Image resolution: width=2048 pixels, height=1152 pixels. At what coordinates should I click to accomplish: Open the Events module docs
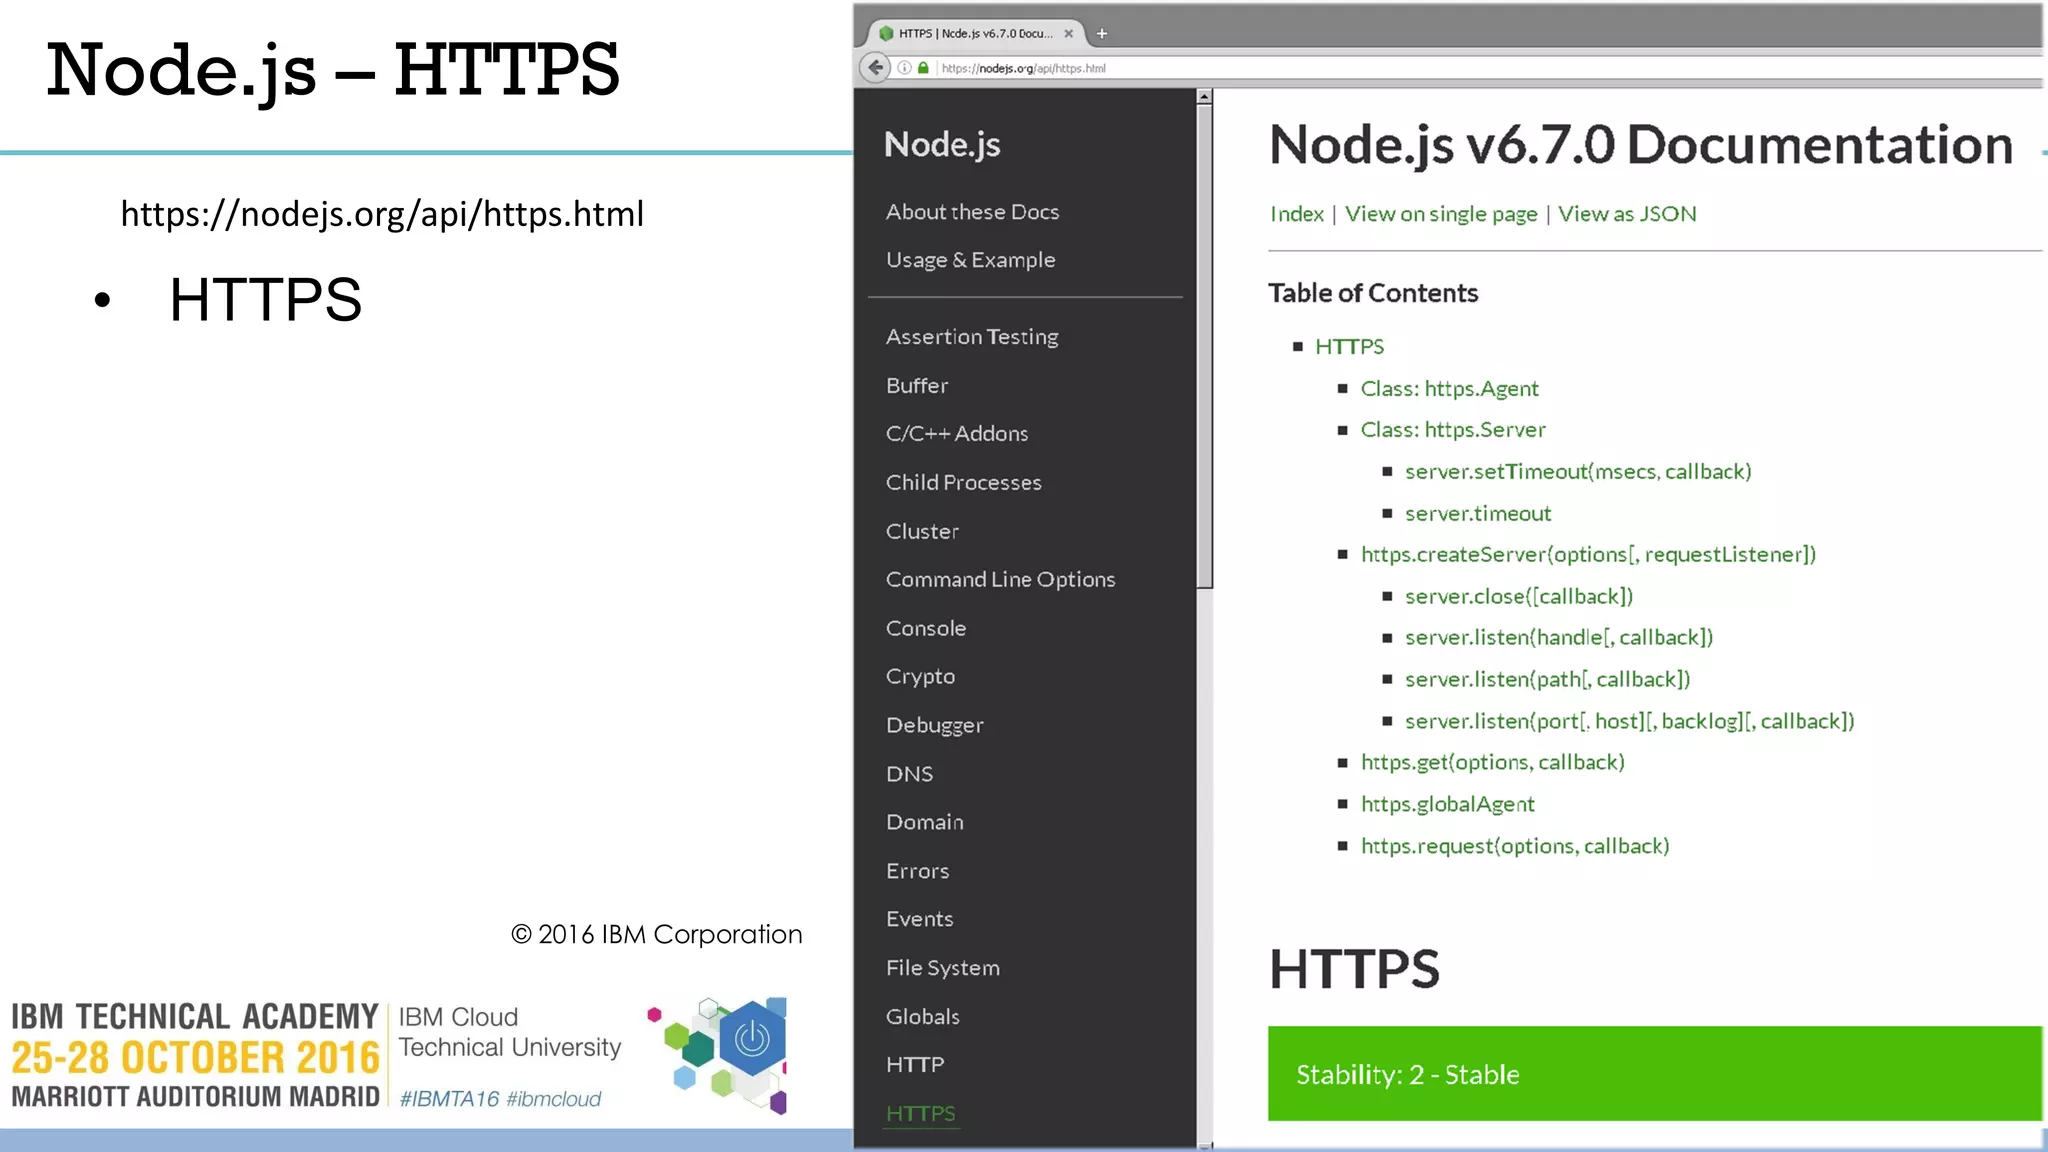click(919, 919)
